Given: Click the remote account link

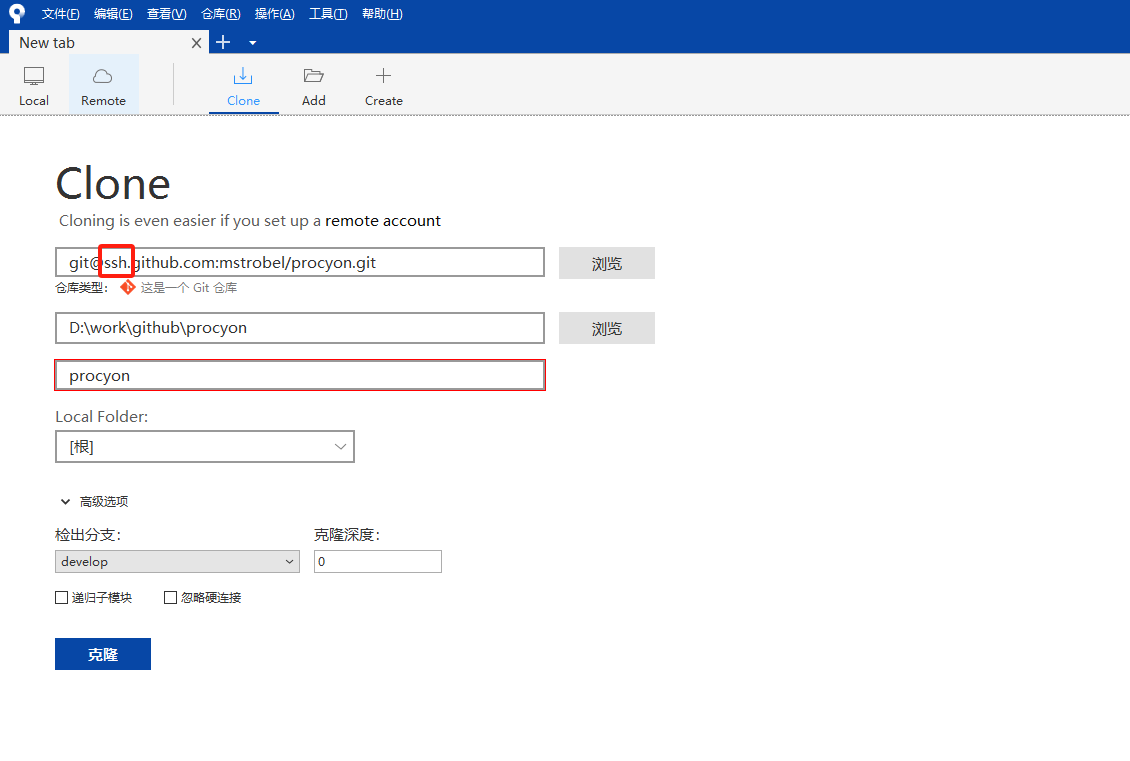Looking at the screenshot, I should (382, 220).
